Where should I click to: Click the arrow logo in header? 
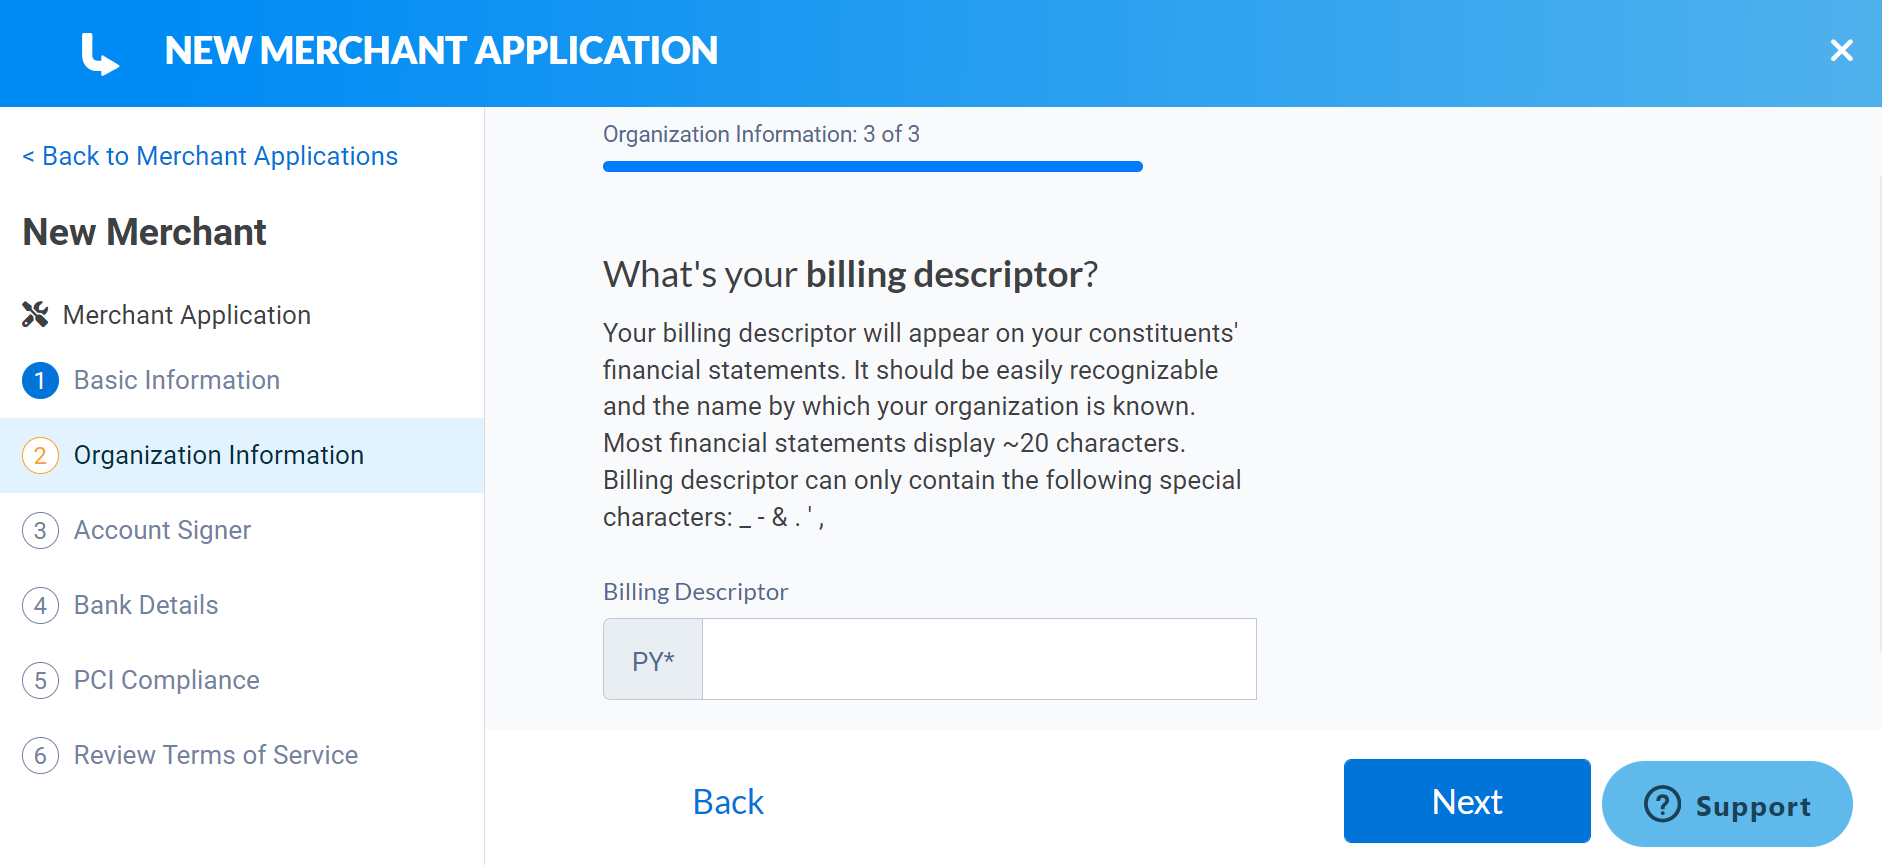tap(100, 54)
